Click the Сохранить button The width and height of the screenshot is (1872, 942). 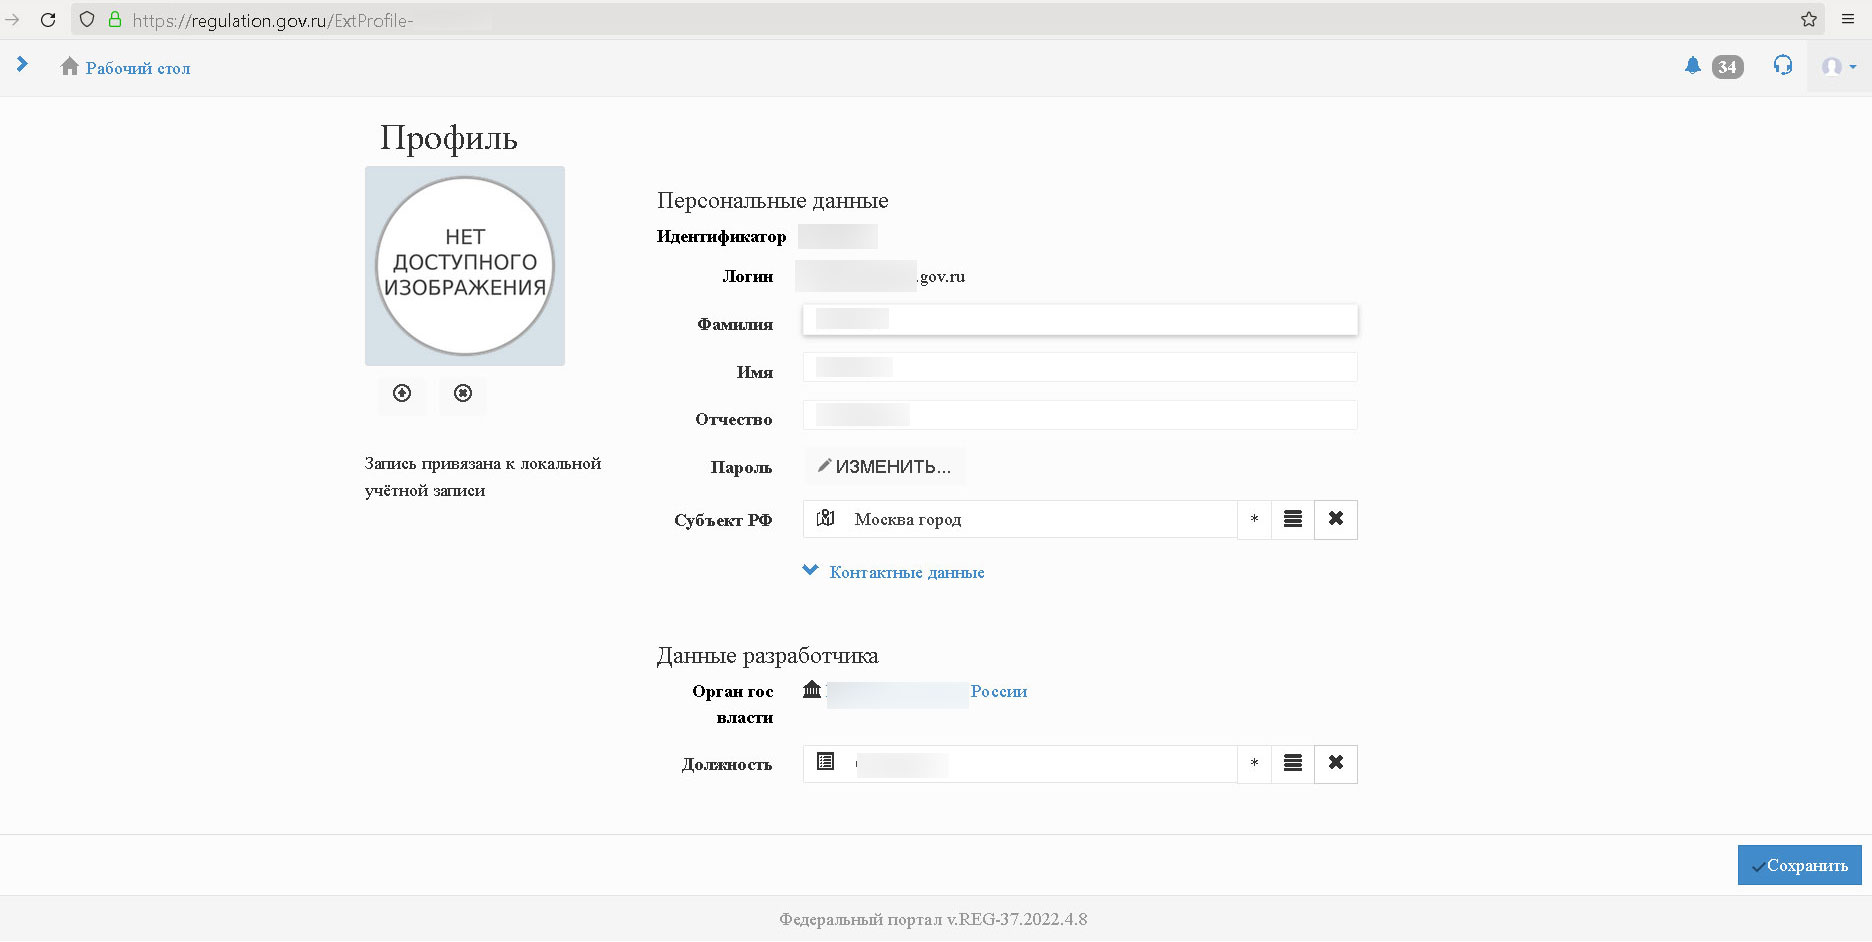pyautogui.click(x=1800, y=865)
